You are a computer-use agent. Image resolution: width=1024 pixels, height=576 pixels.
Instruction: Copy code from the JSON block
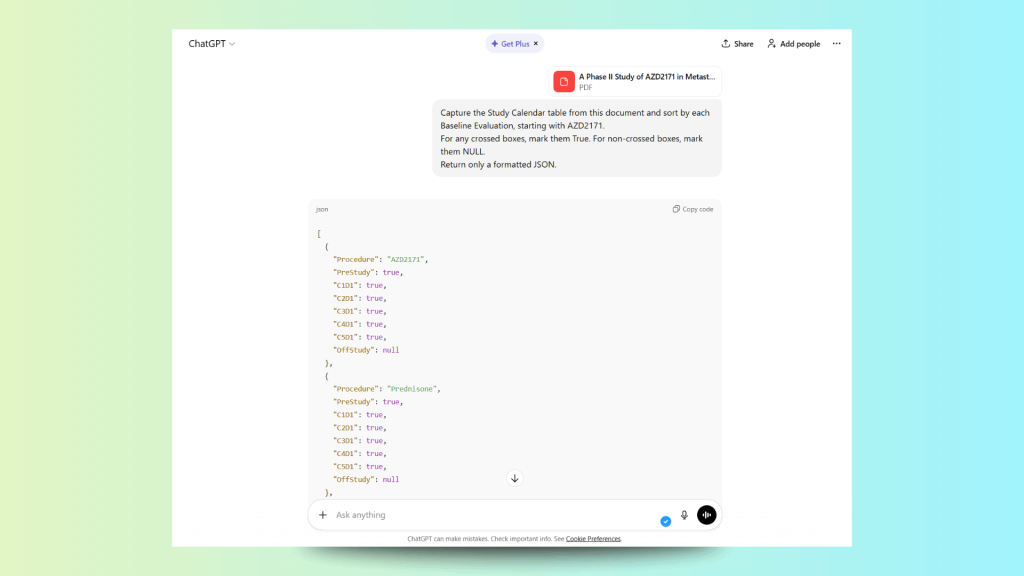click(693, 209)
